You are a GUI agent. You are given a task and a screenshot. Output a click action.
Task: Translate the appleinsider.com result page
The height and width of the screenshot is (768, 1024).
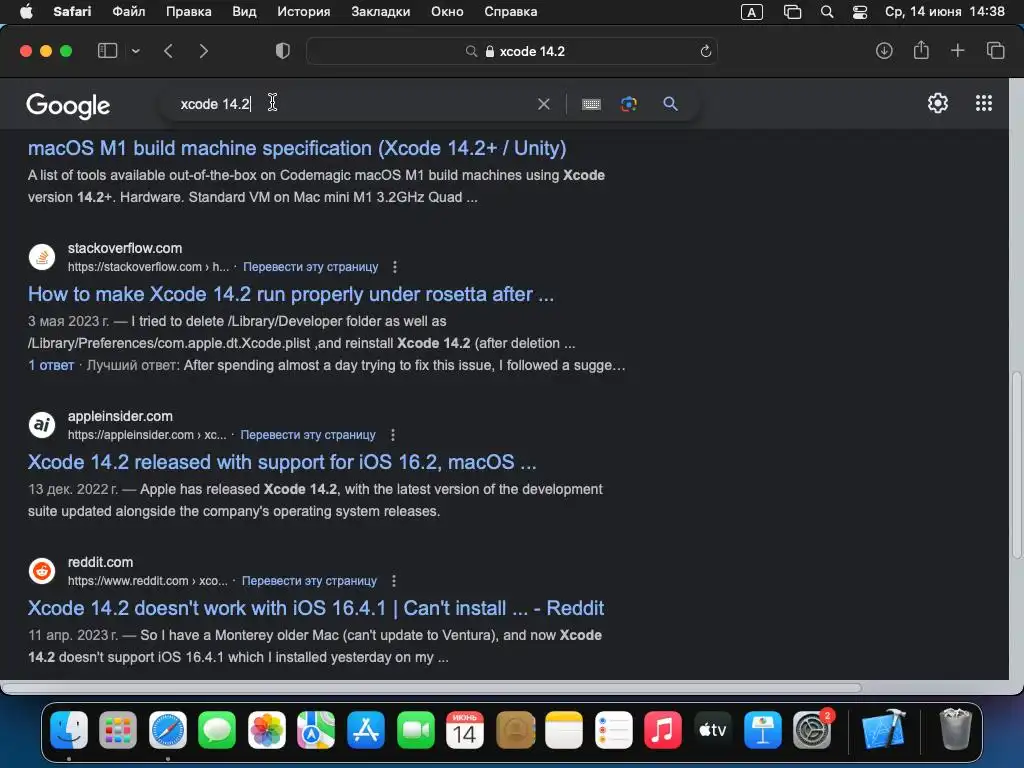click(308, 435)
